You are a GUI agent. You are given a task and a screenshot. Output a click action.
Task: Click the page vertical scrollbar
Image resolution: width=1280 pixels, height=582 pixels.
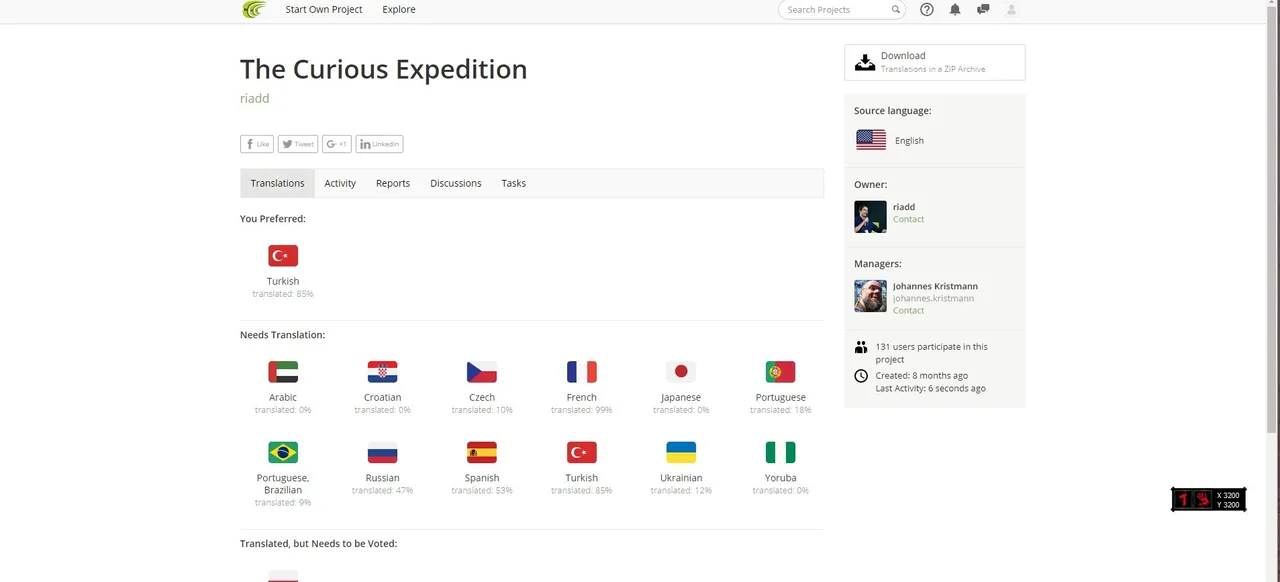(1273, 220)
